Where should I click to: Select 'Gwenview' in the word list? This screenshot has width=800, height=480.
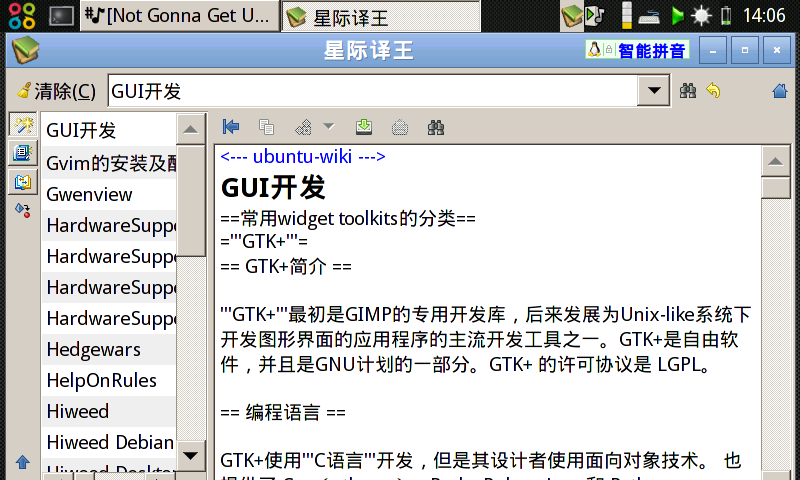(109, 194)
